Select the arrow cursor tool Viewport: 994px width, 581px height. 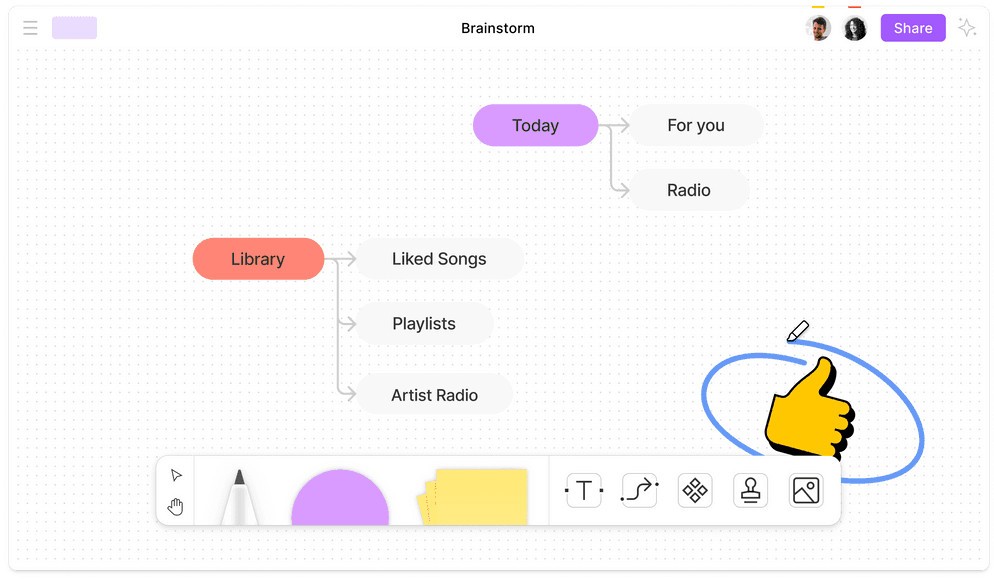[x=176, y=475]
